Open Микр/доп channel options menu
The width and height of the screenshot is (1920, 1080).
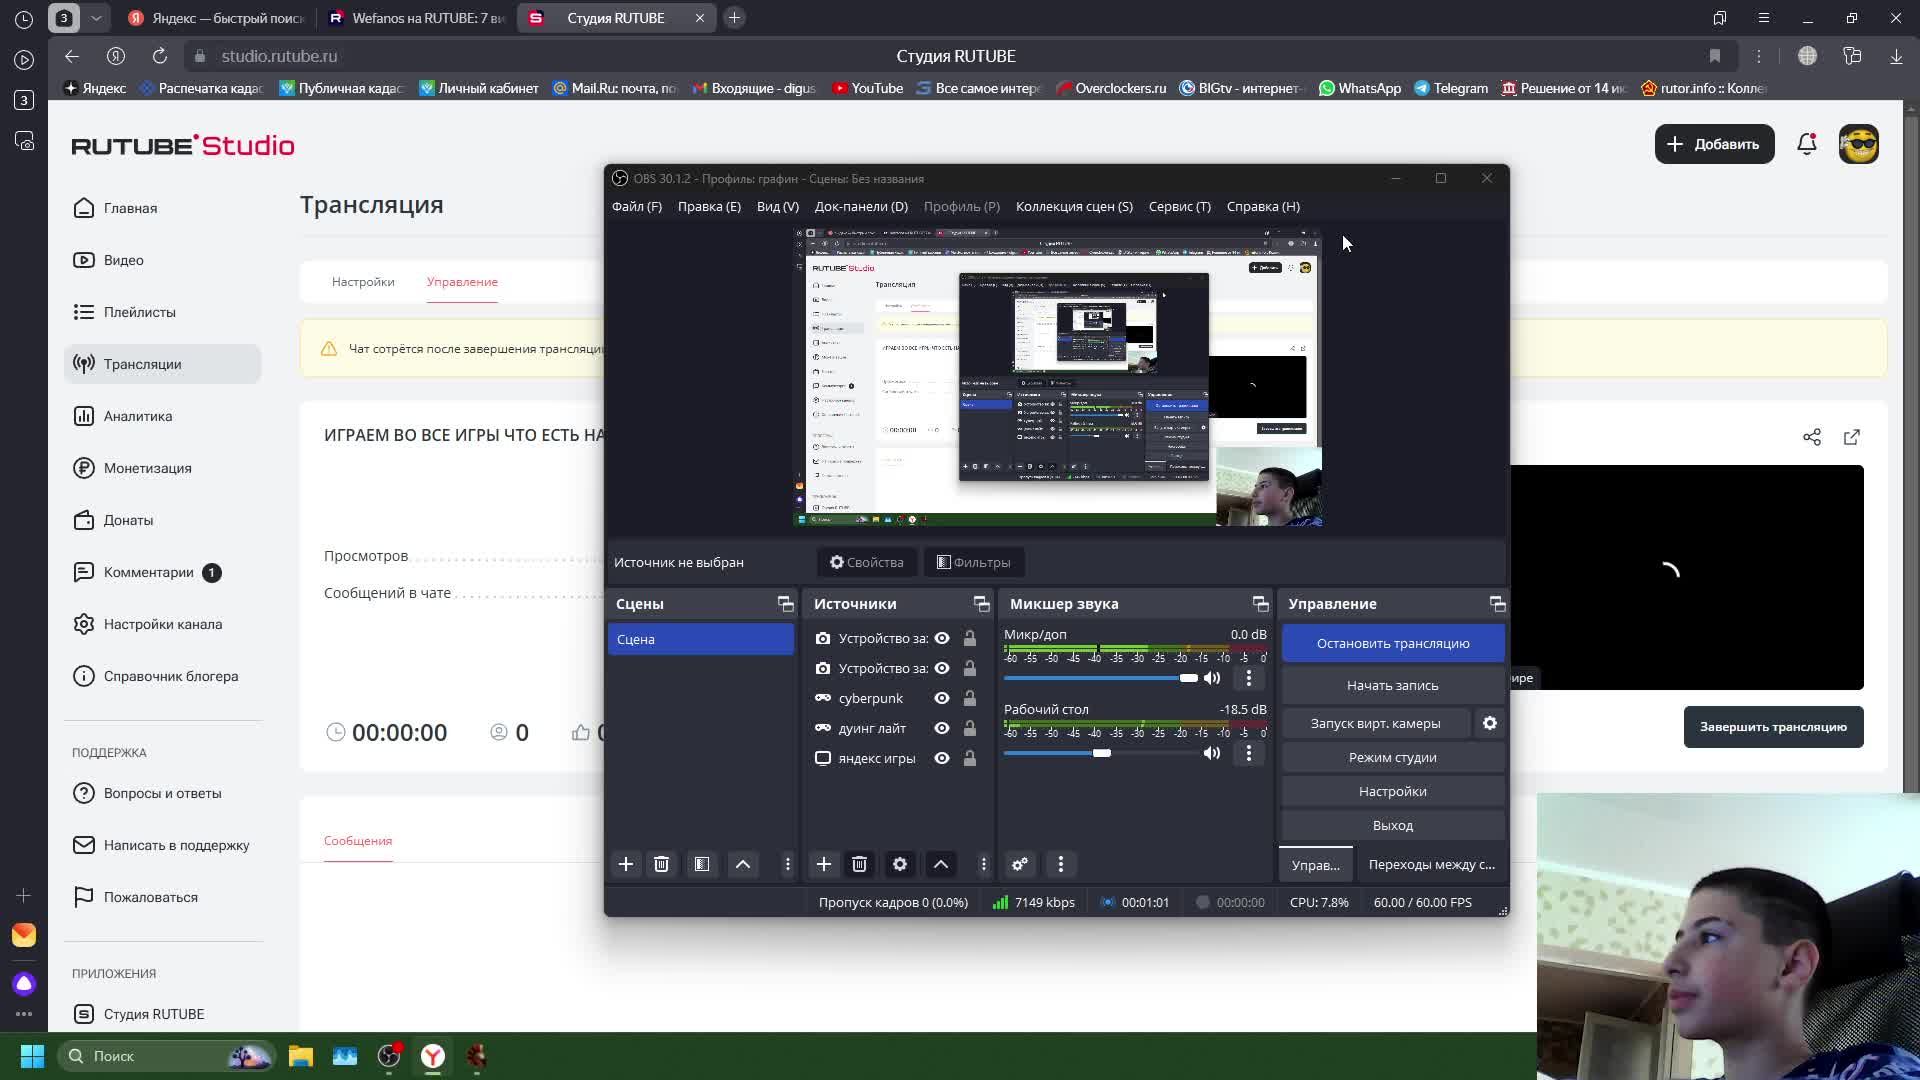[1249, 678]
